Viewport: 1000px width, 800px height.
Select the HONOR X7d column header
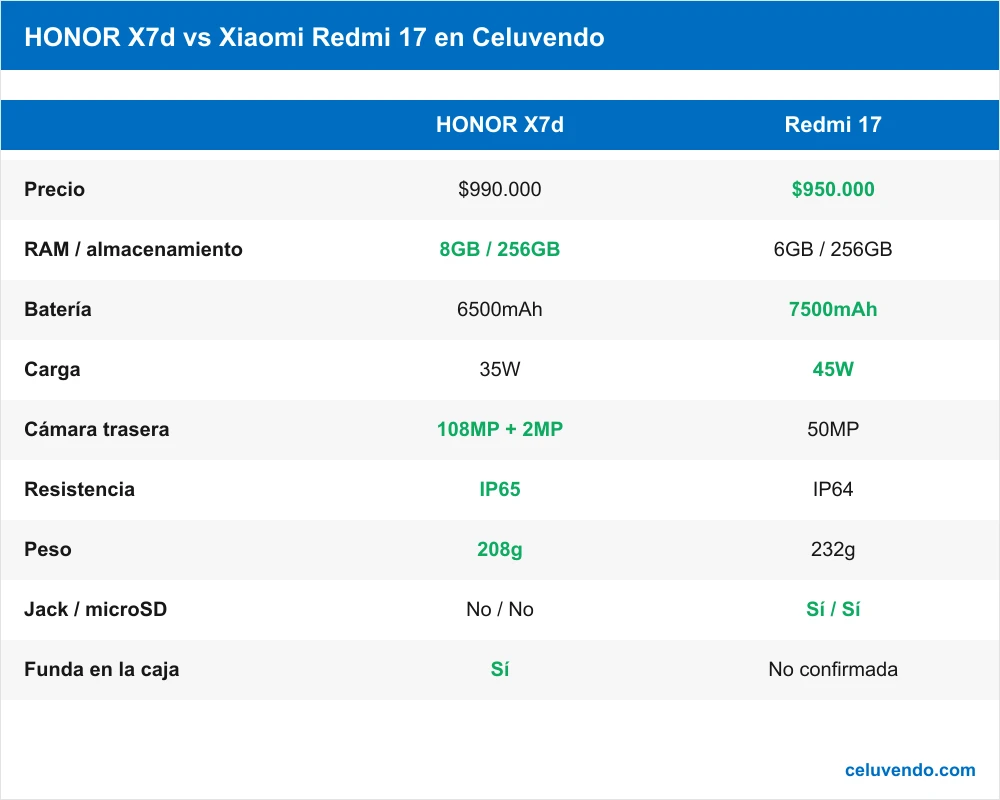click(x=499, y=124)
